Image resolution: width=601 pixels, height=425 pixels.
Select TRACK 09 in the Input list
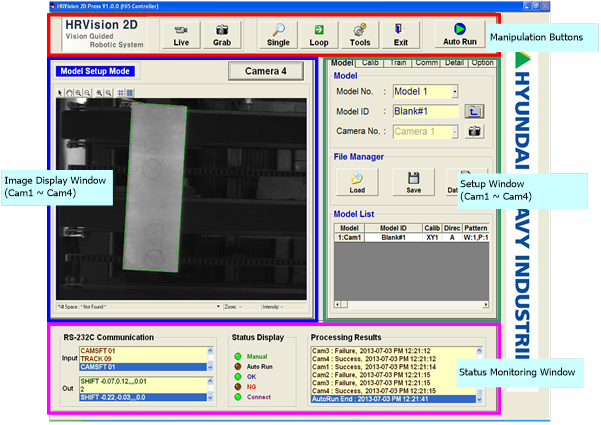pyautogui.click(x=143, y=359)
